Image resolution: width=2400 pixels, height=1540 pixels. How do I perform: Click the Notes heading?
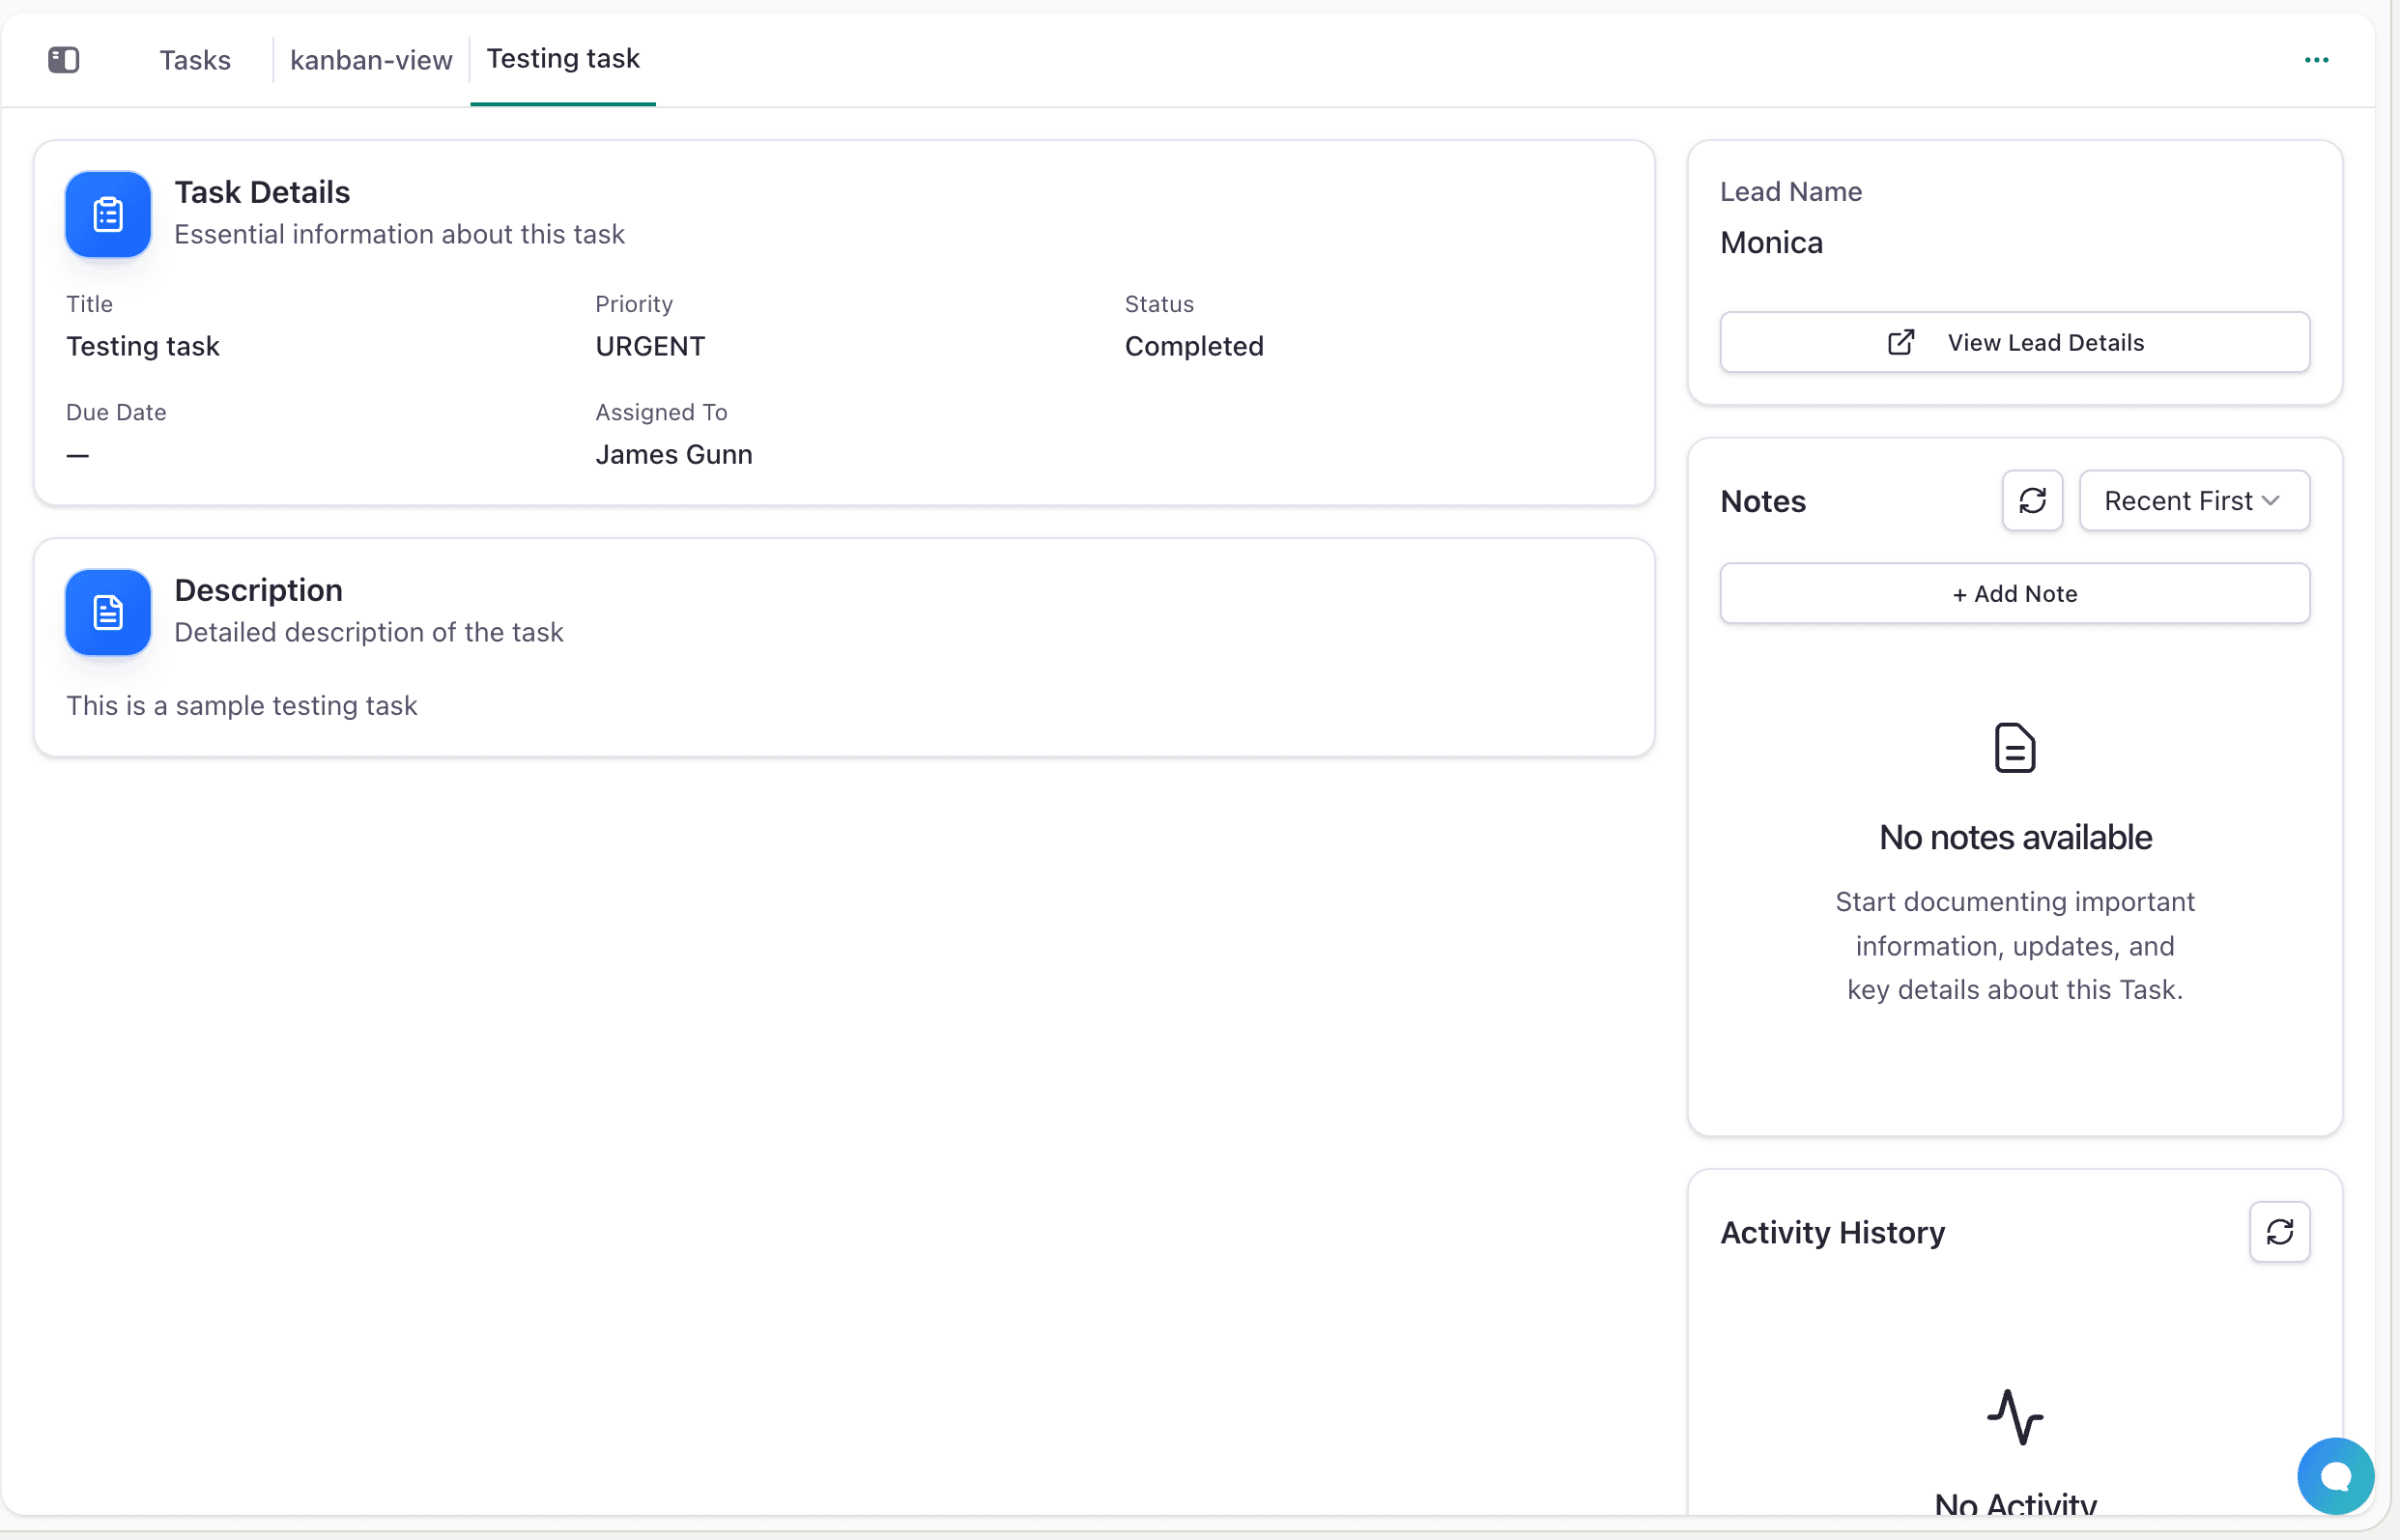click(1763, 501)
